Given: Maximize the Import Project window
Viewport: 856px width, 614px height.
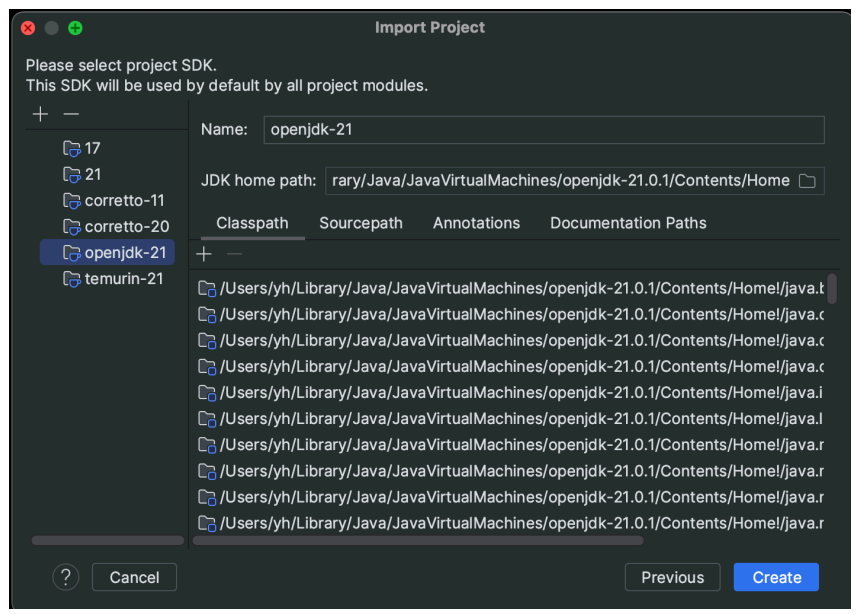Looking at the screenshot, I should [x=75, y=28].
